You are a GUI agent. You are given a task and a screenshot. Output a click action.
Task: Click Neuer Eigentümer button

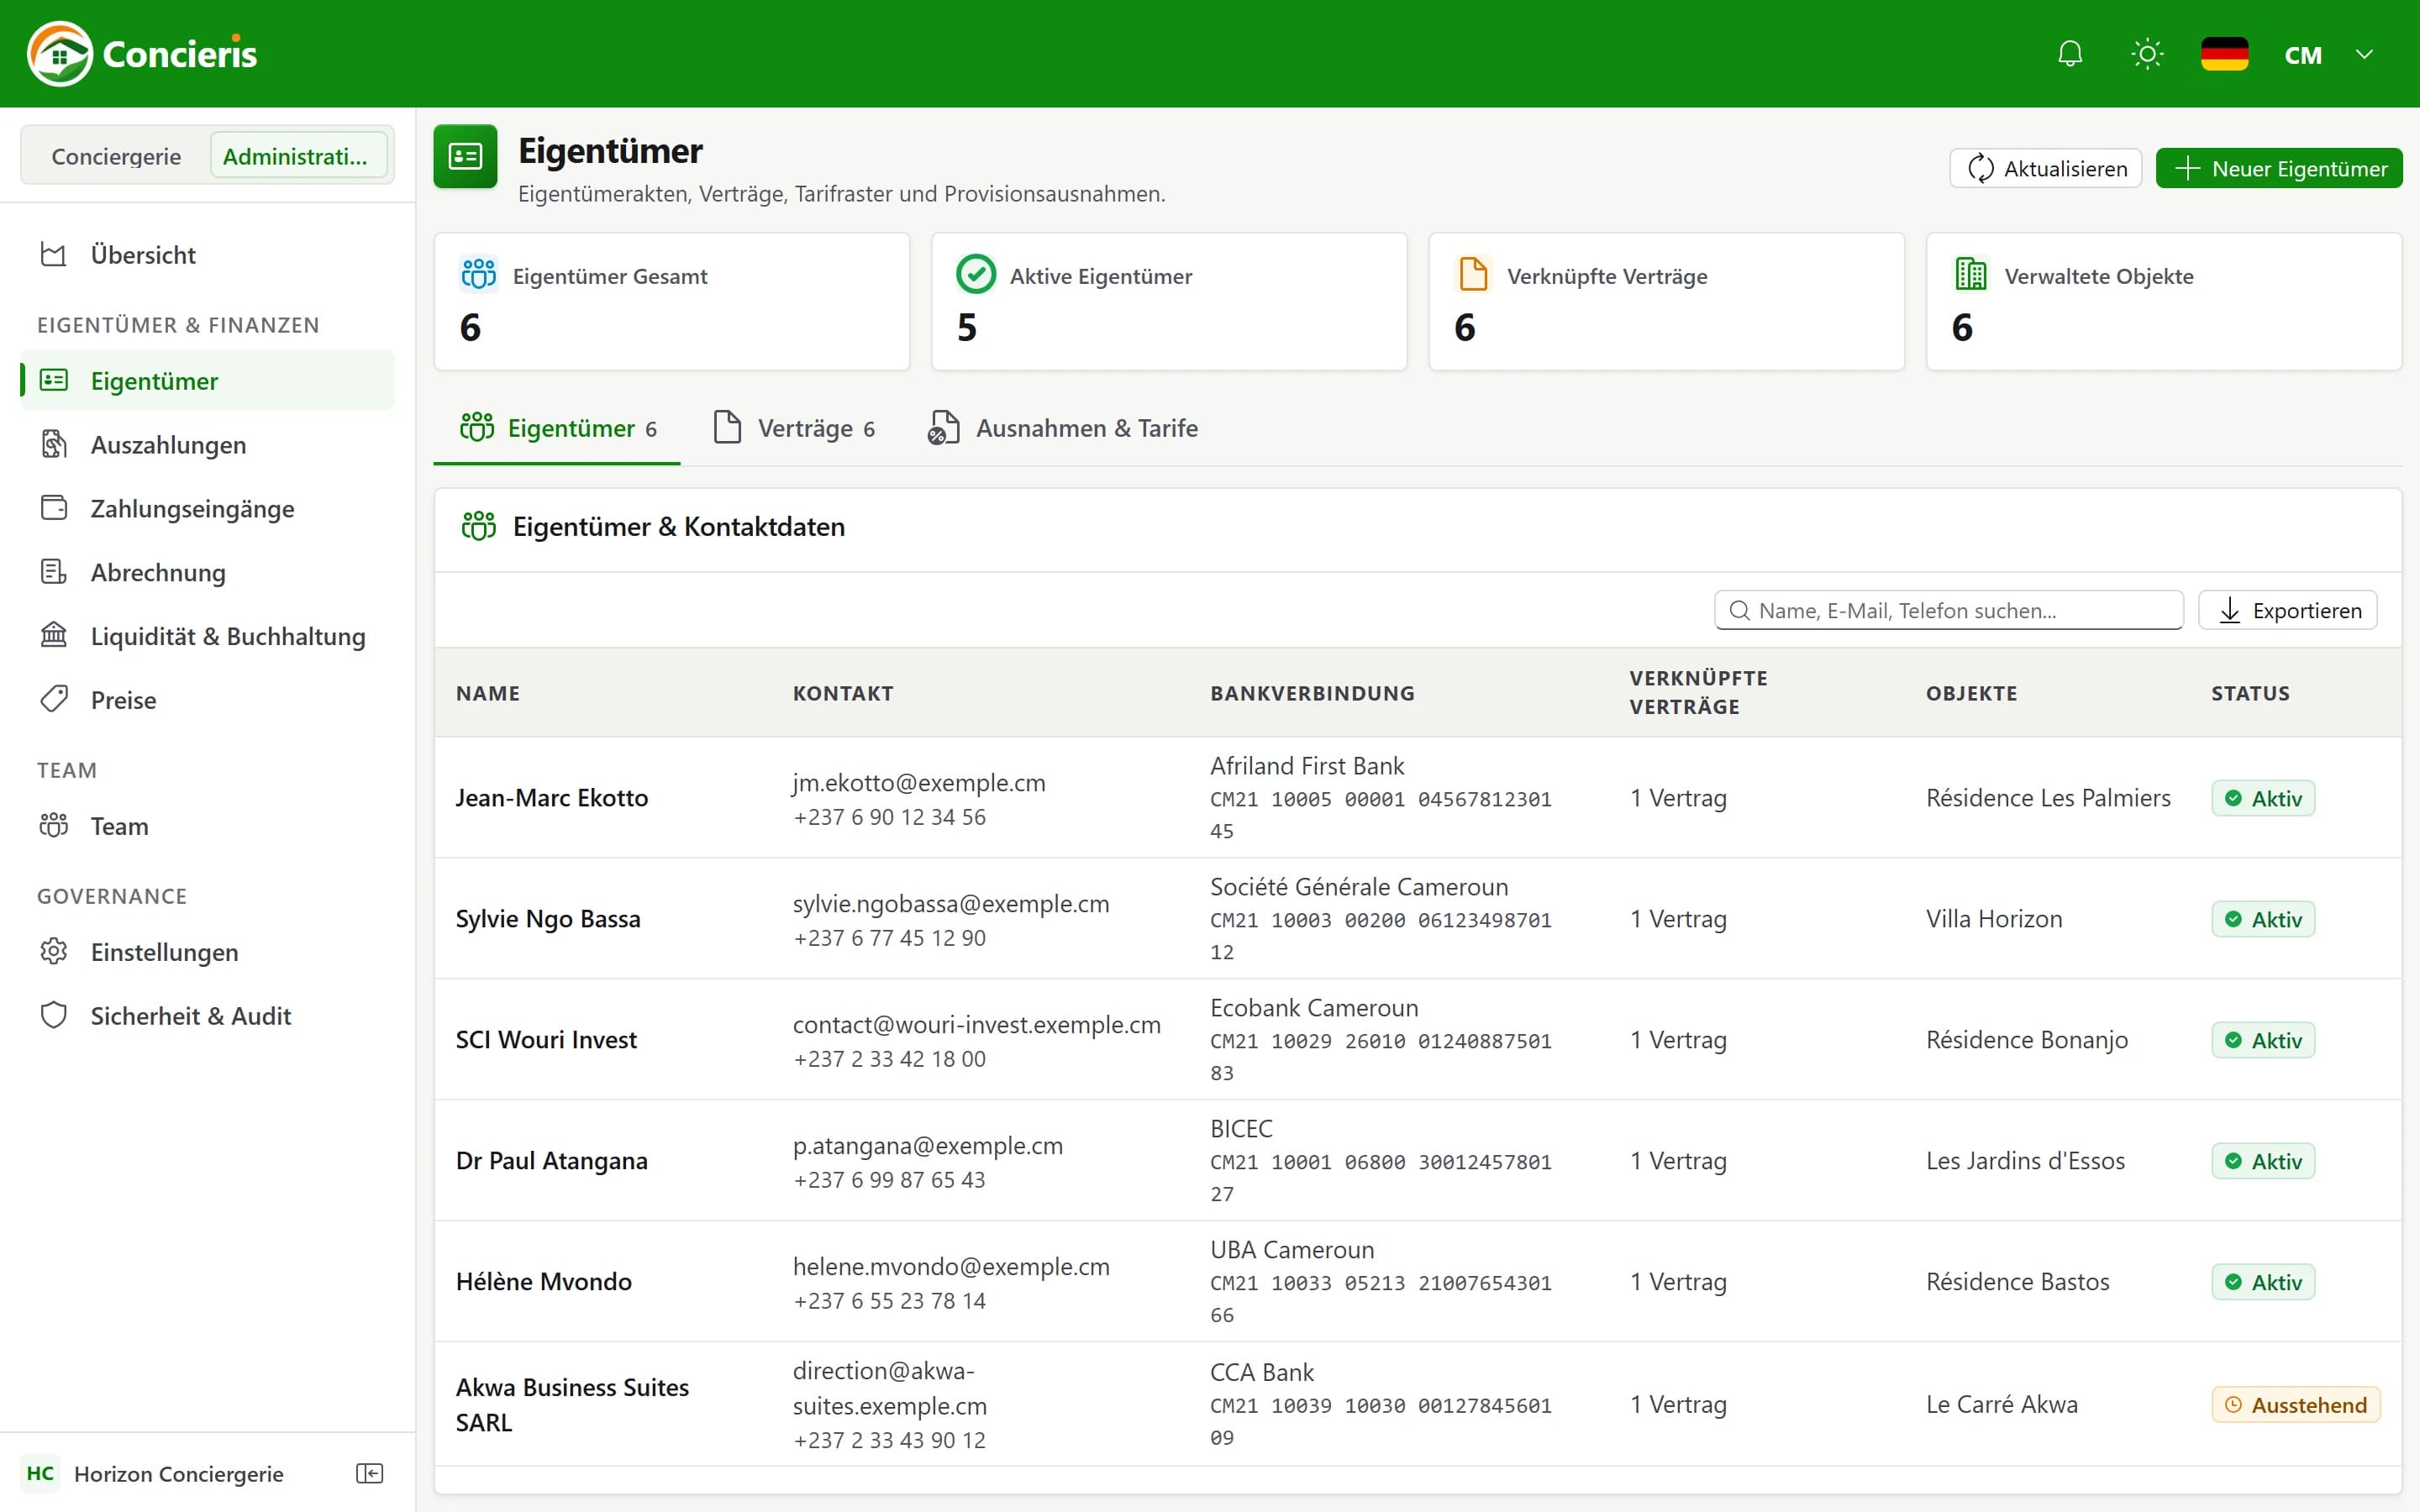(2279, 168)
